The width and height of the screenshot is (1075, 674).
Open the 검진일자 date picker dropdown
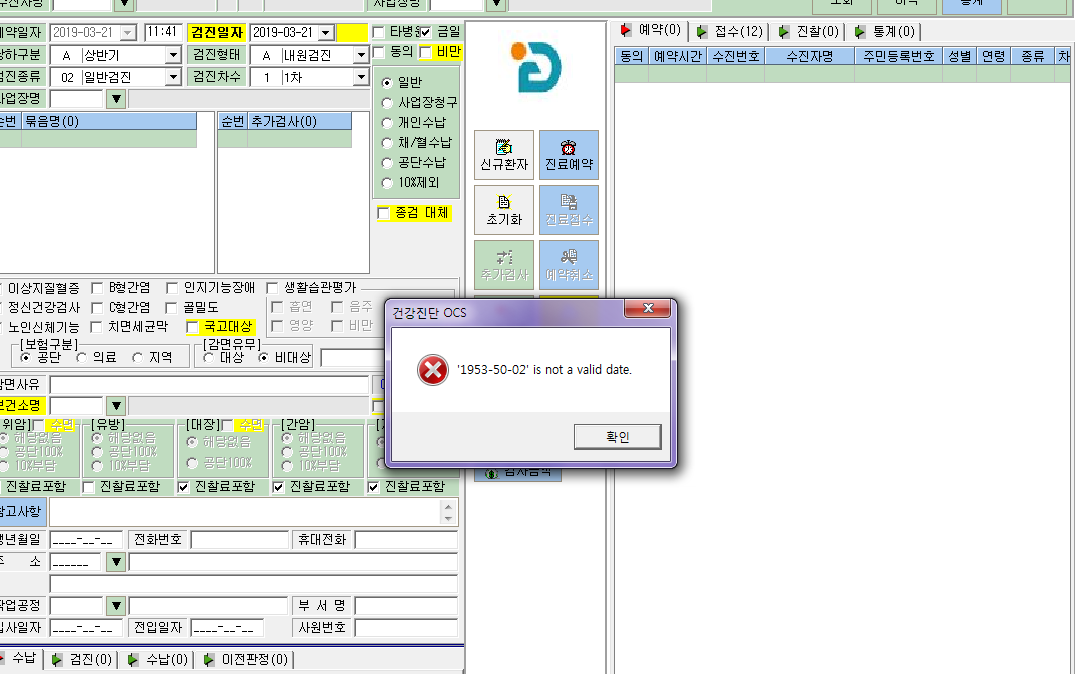tap(326, 32)
